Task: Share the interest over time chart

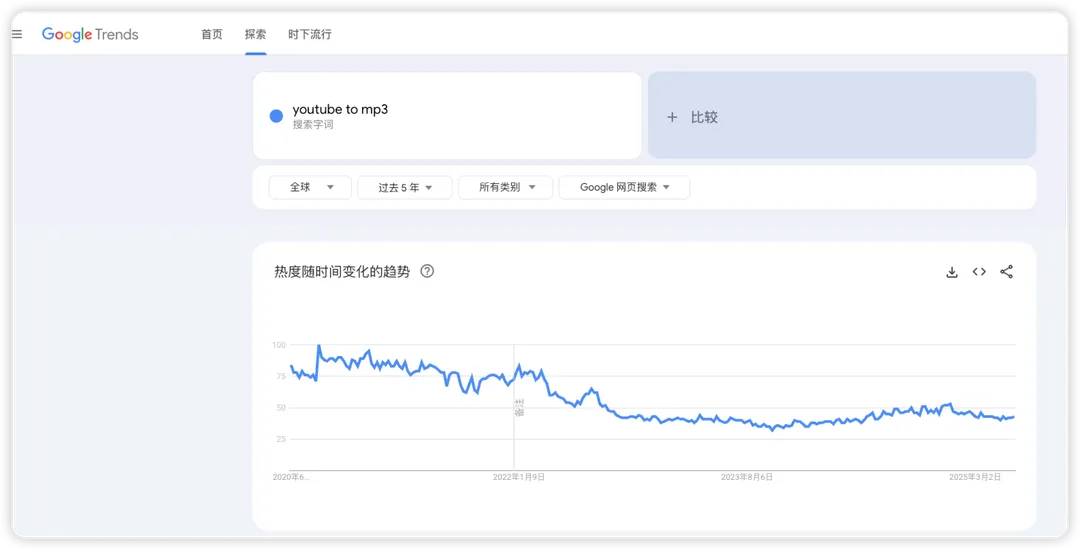Action: (x=1006, y=272)
